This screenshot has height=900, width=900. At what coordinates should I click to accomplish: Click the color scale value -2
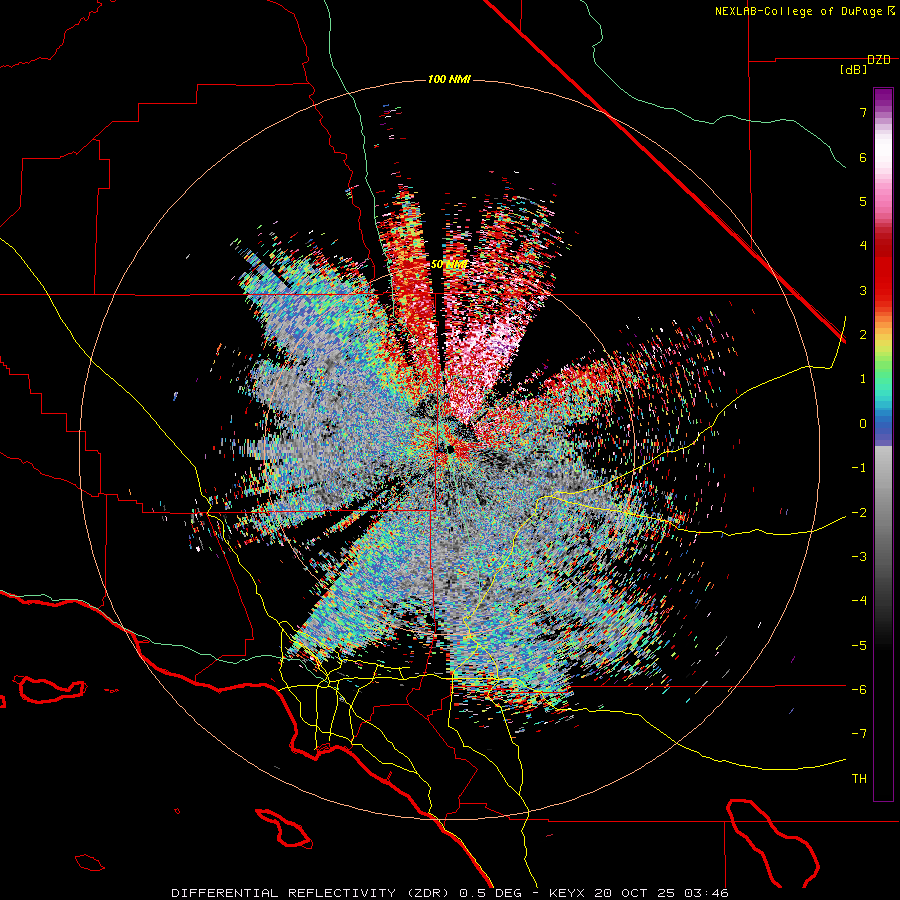[x=859, y=512]
